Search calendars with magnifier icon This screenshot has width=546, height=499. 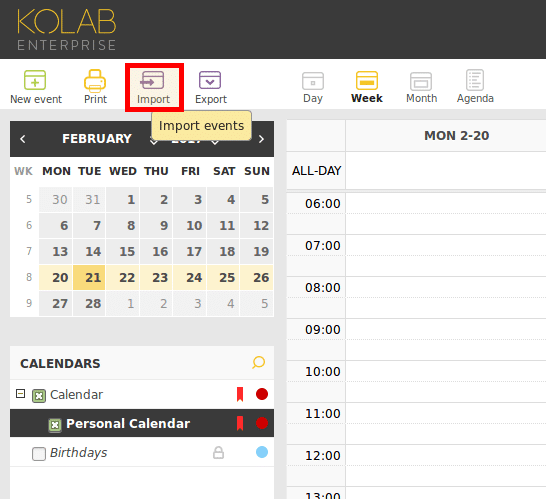coord(258,362)
